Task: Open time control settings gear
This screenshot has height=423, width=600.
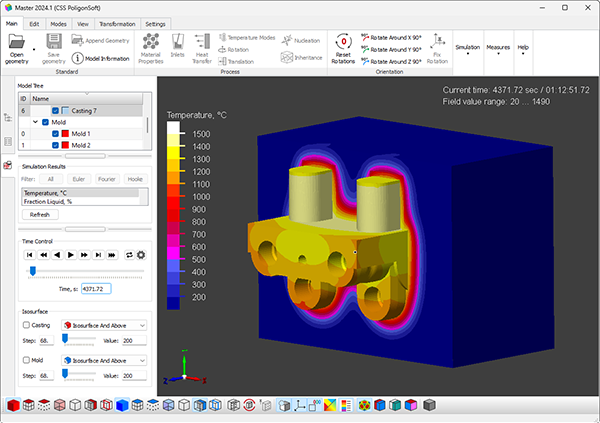Action: 141,255
